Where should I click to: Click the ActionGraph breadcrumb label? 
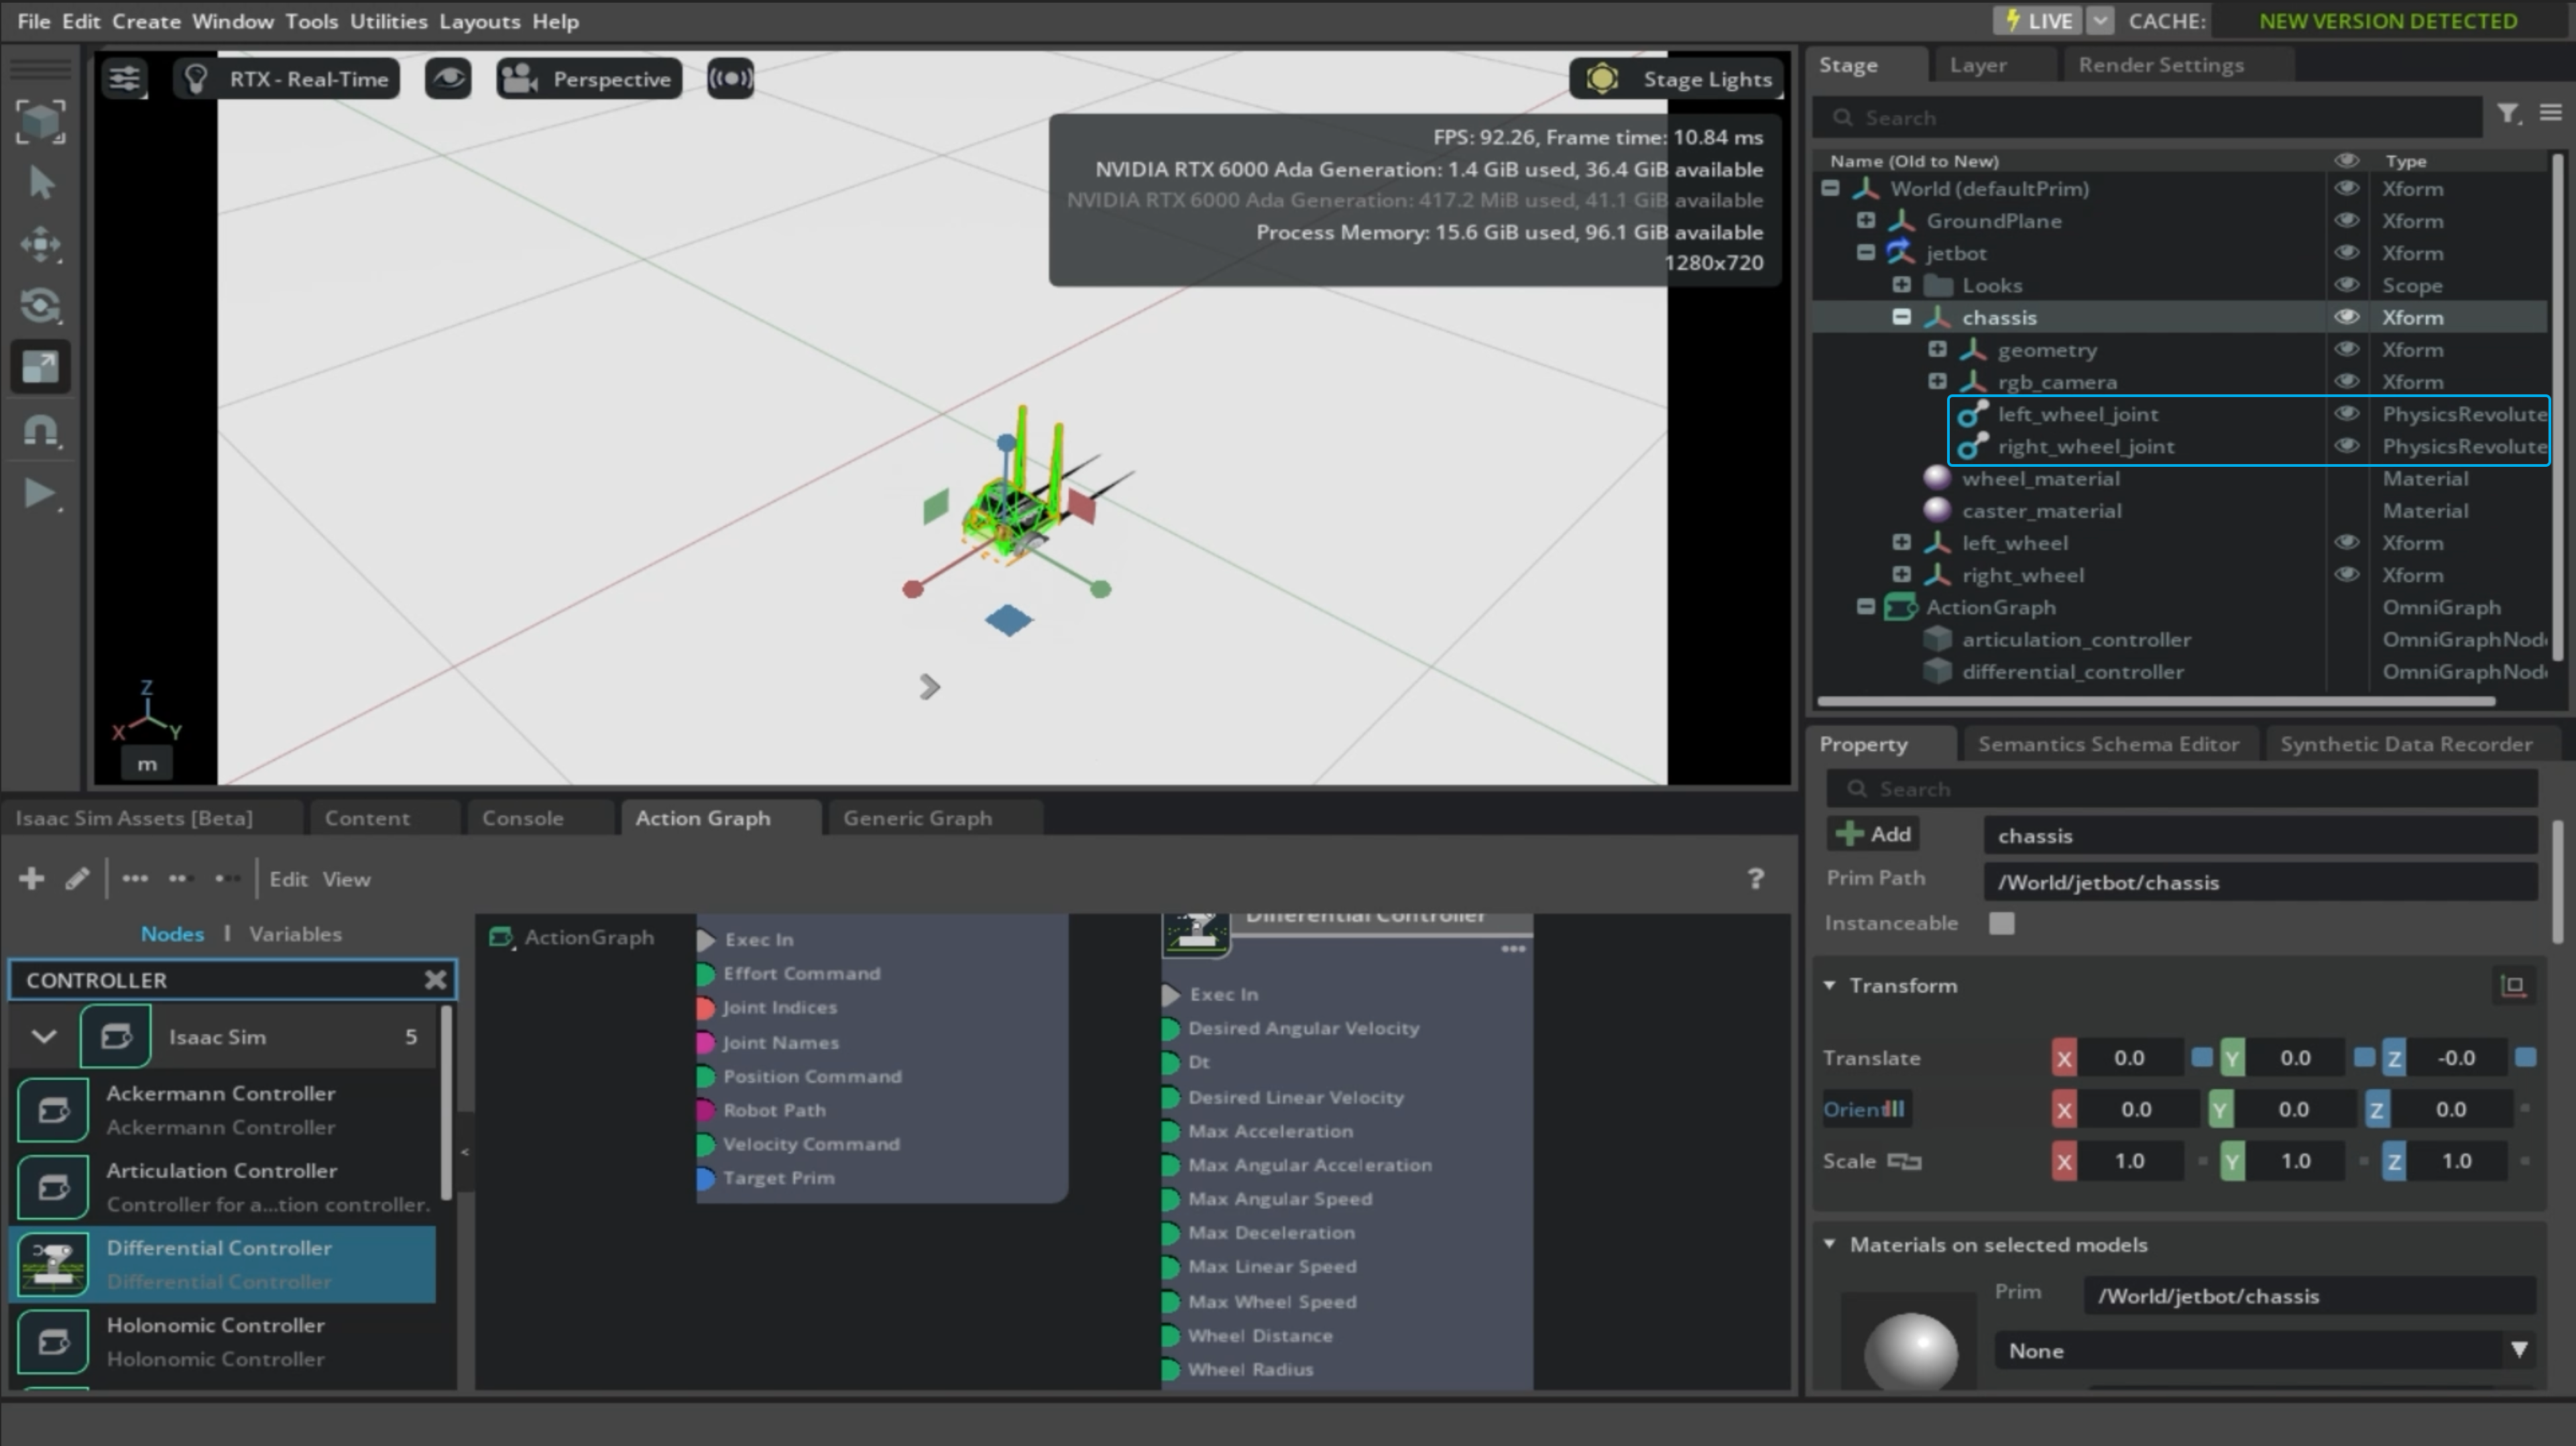[x=589, y=937]
